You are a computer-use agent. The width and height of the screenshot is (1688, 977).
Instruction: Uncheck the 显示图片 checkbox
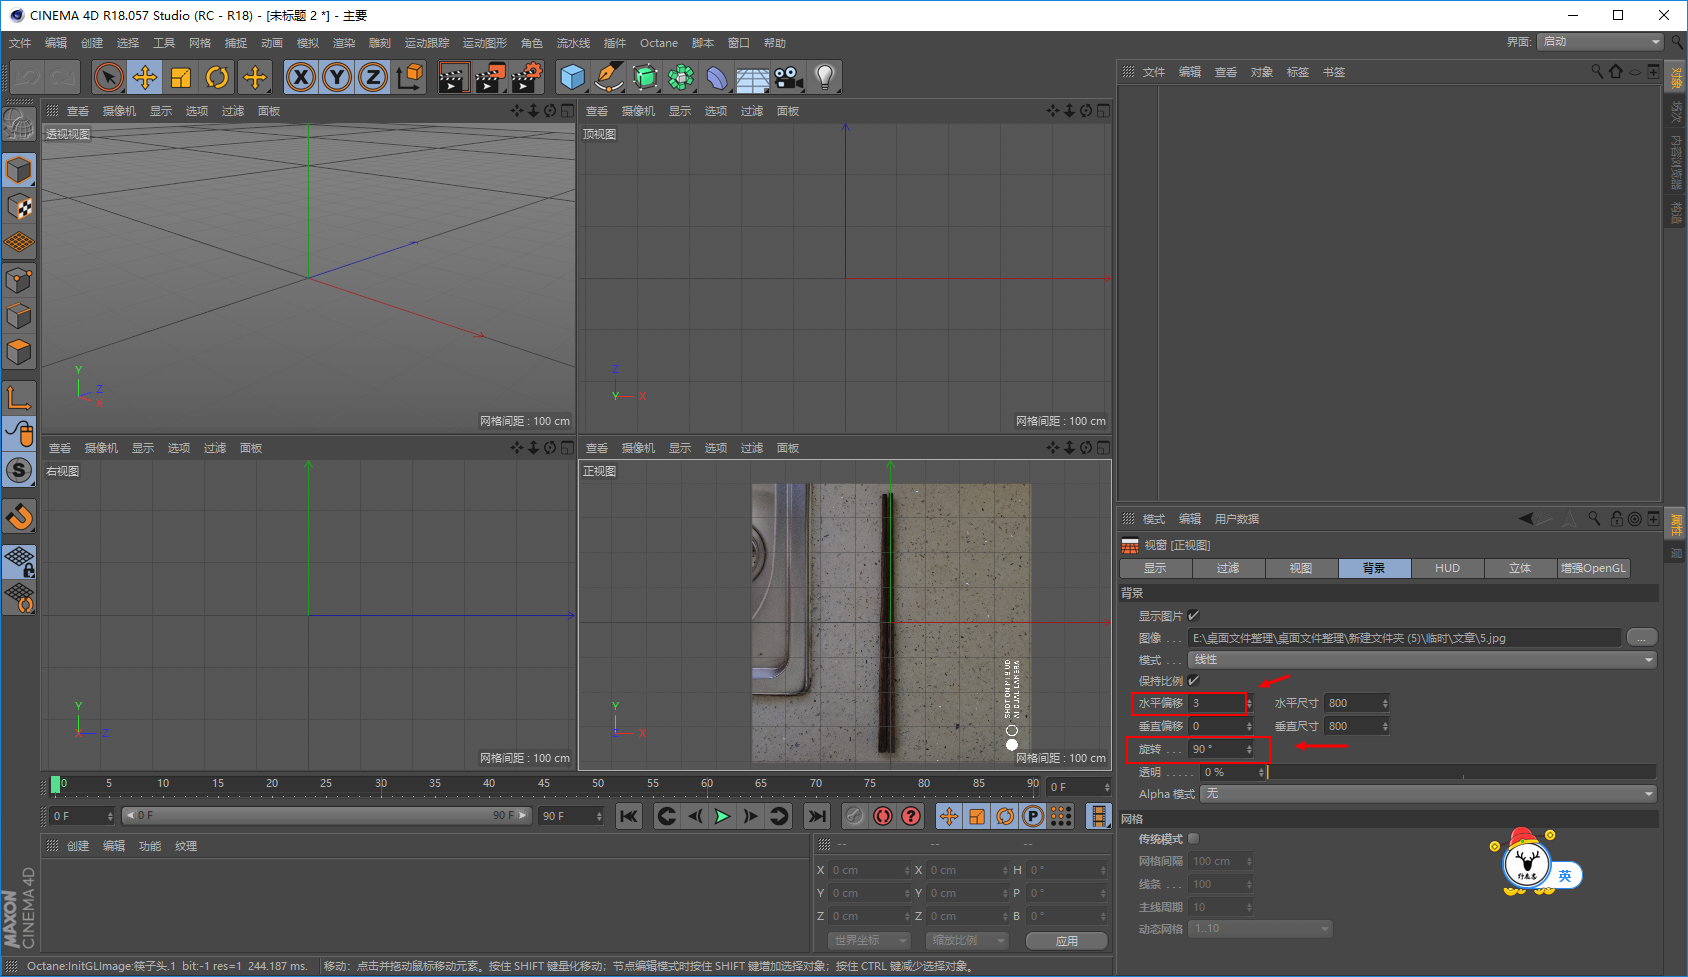(1193, 616)
